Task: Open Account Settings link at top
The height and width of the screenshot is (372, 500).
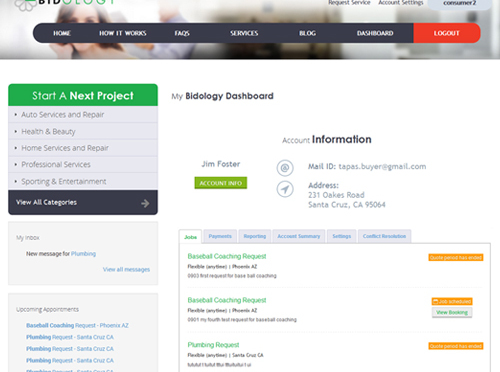Action: click(x=401, y=3)
